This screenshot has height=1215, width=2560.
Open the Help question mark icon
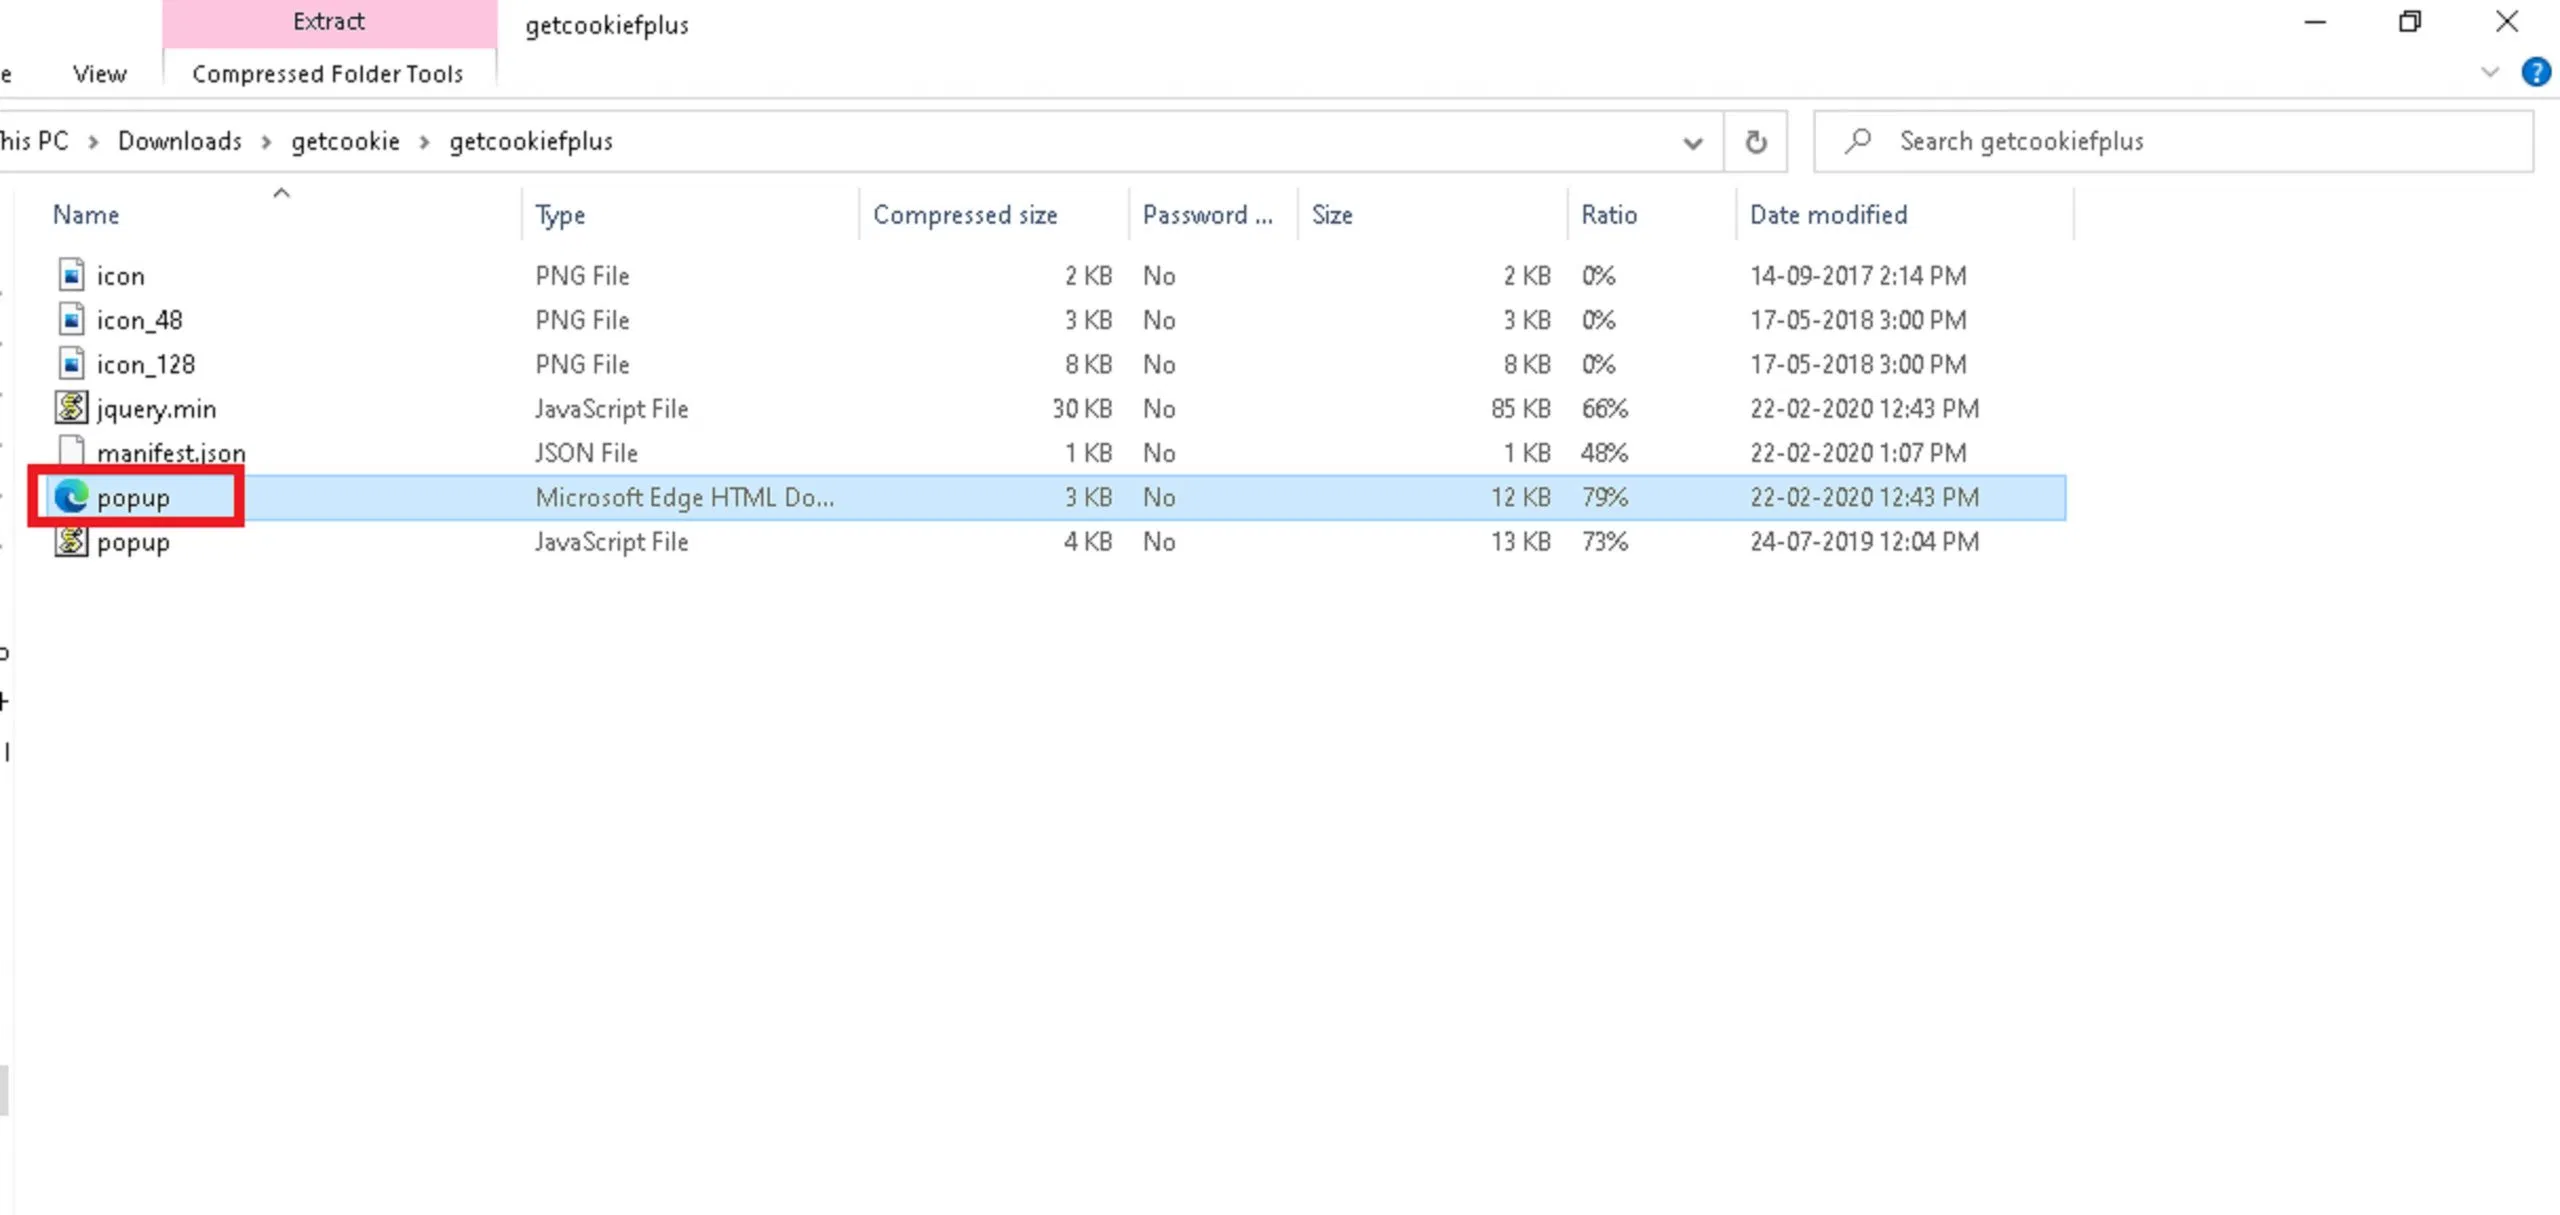2535,73
